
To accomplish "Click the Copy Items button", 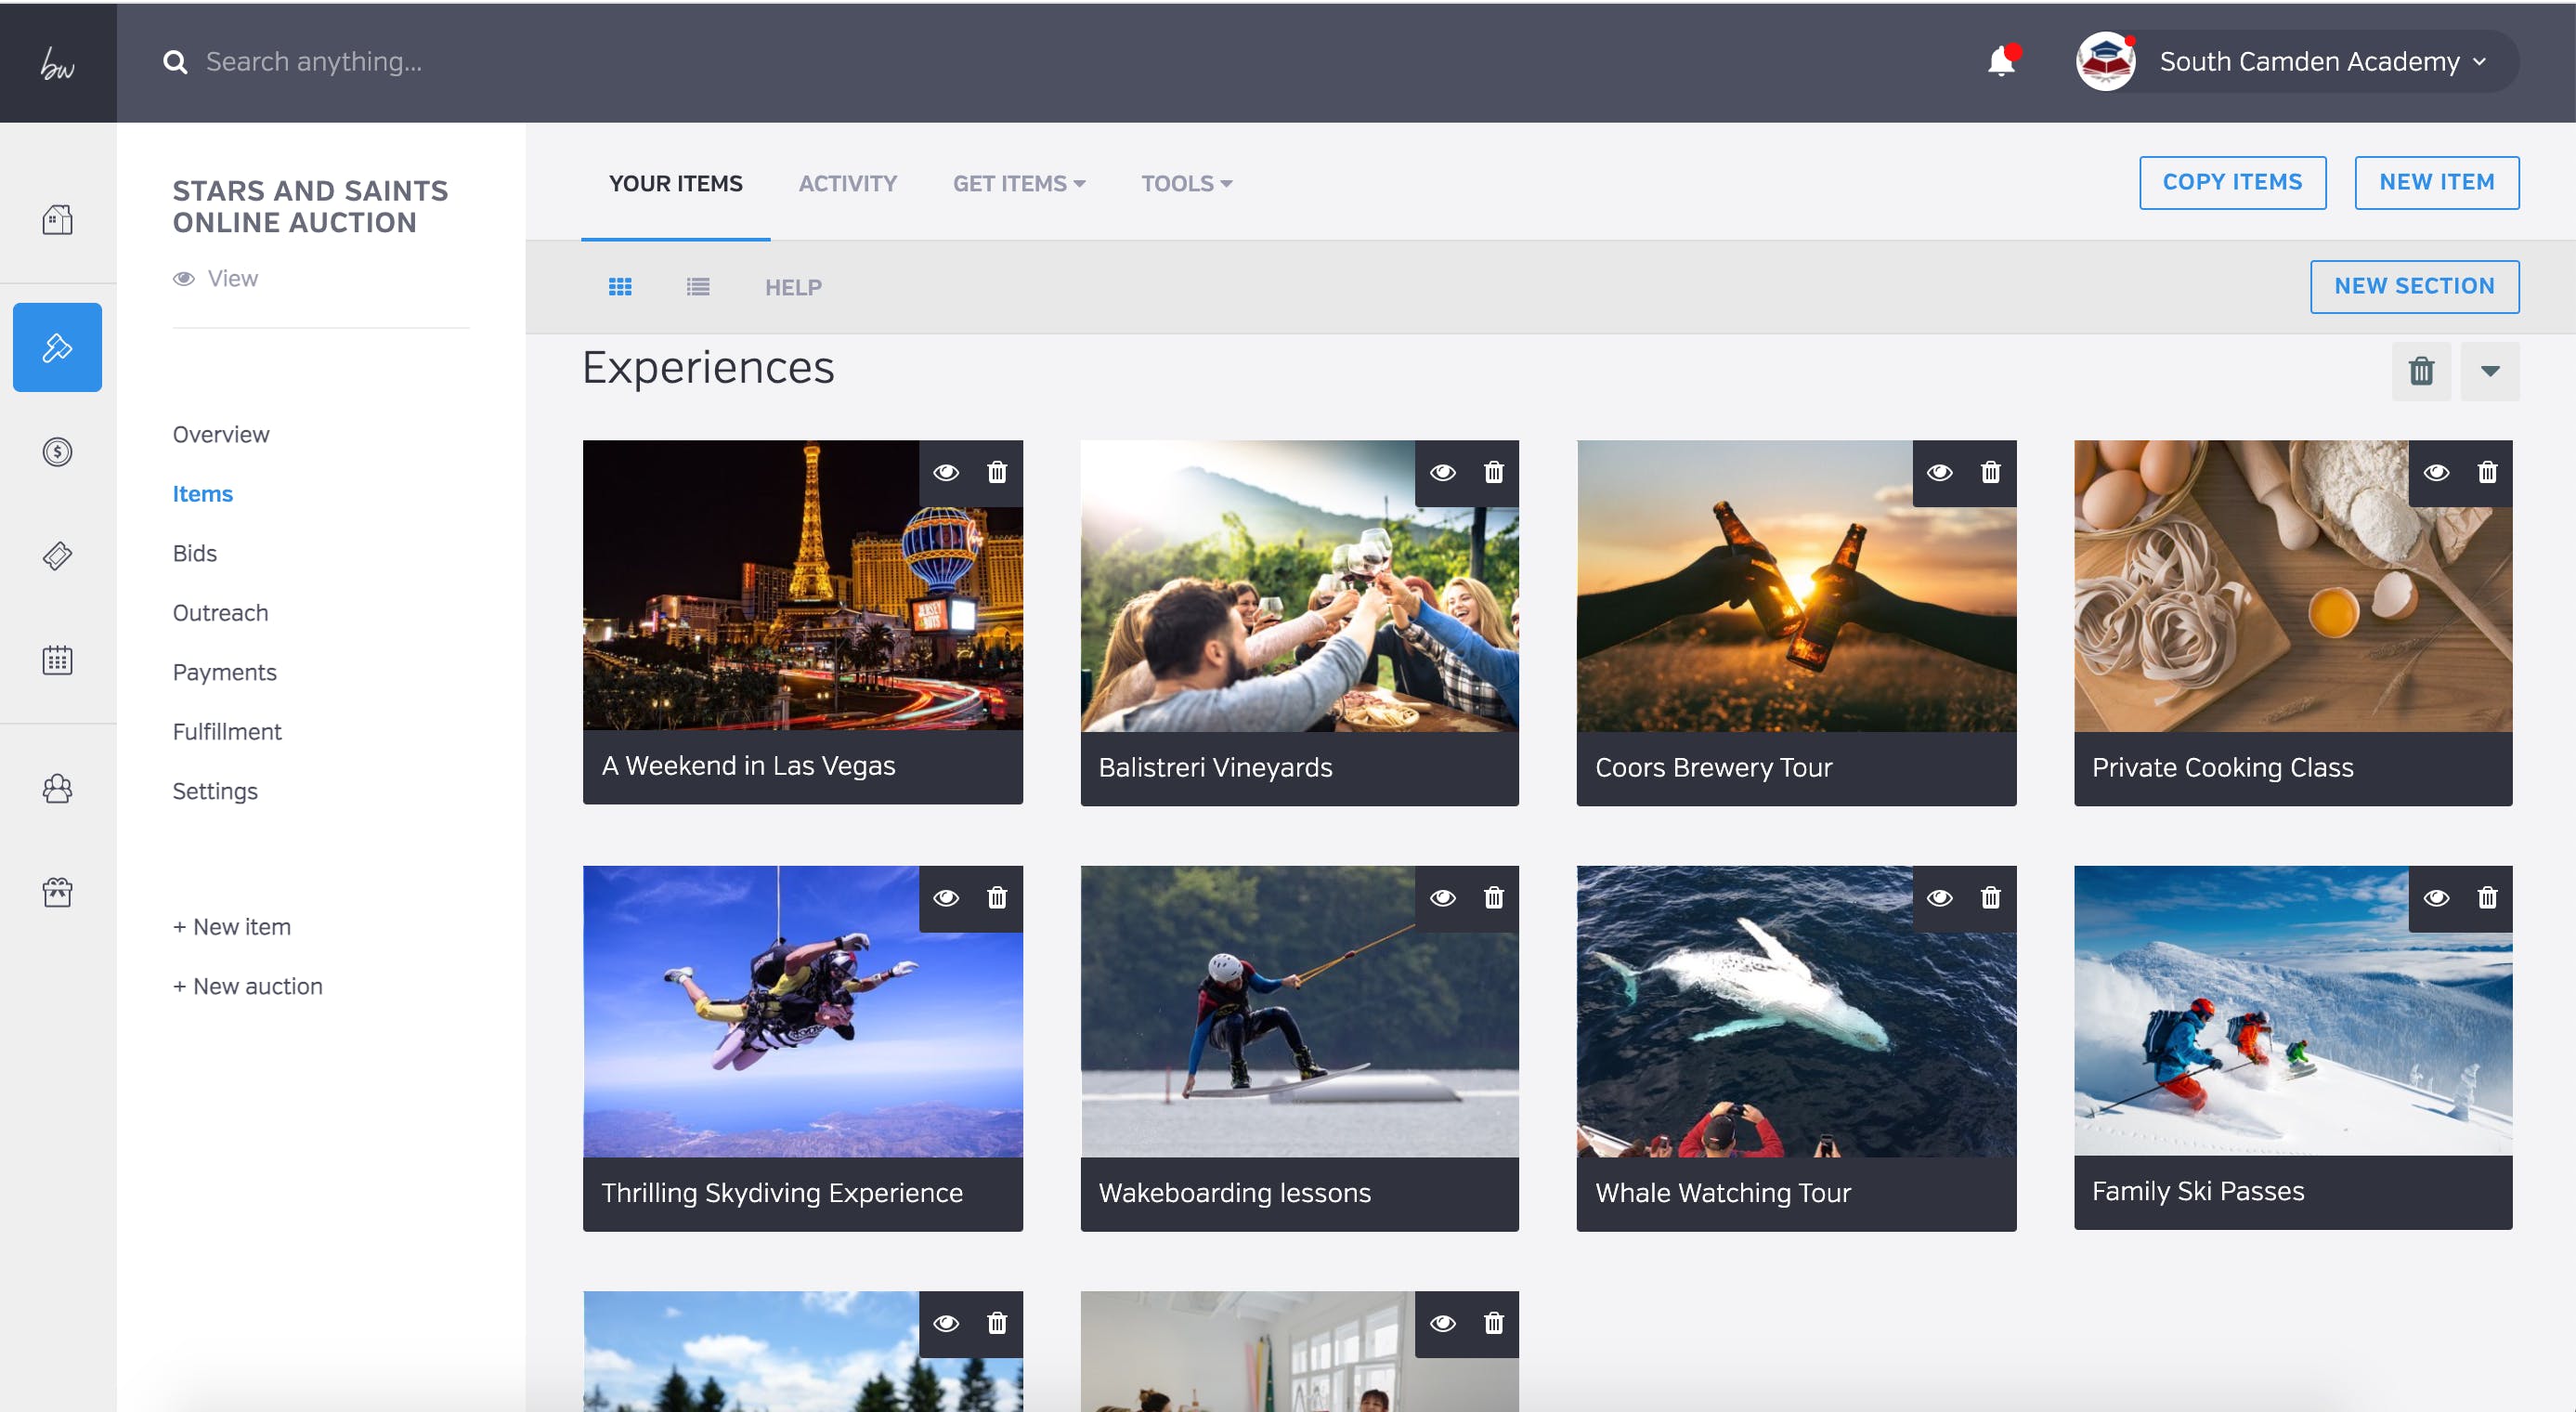I will coord(2232,182).
